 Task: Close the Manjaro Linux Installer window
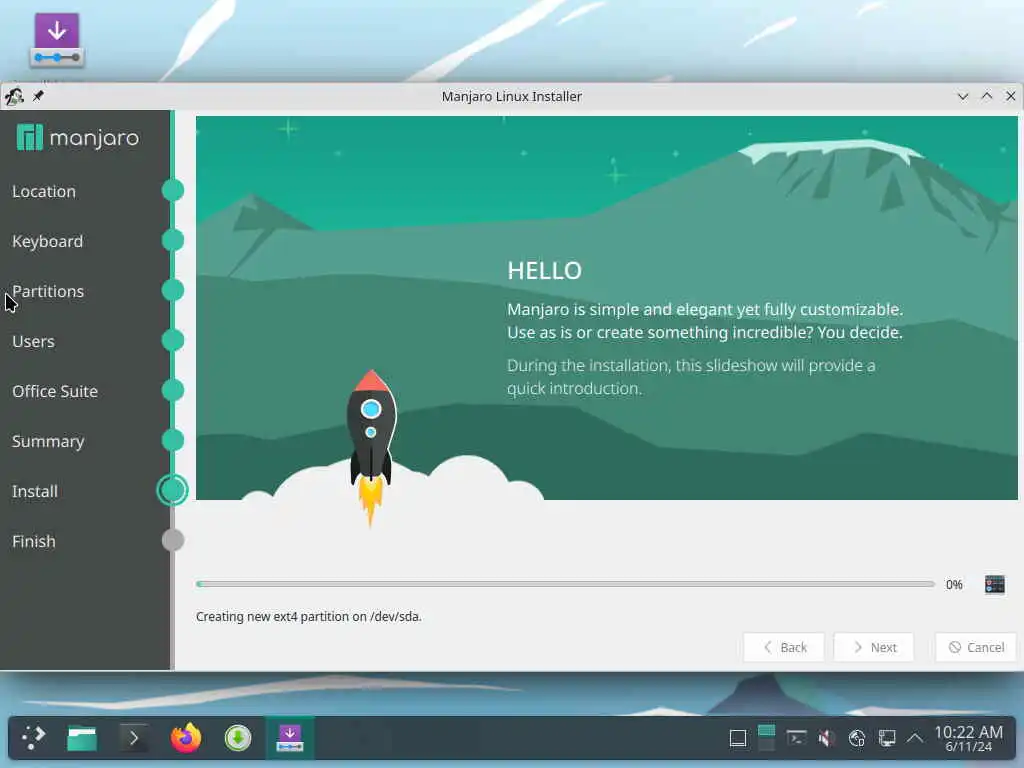coord(1010,96)
